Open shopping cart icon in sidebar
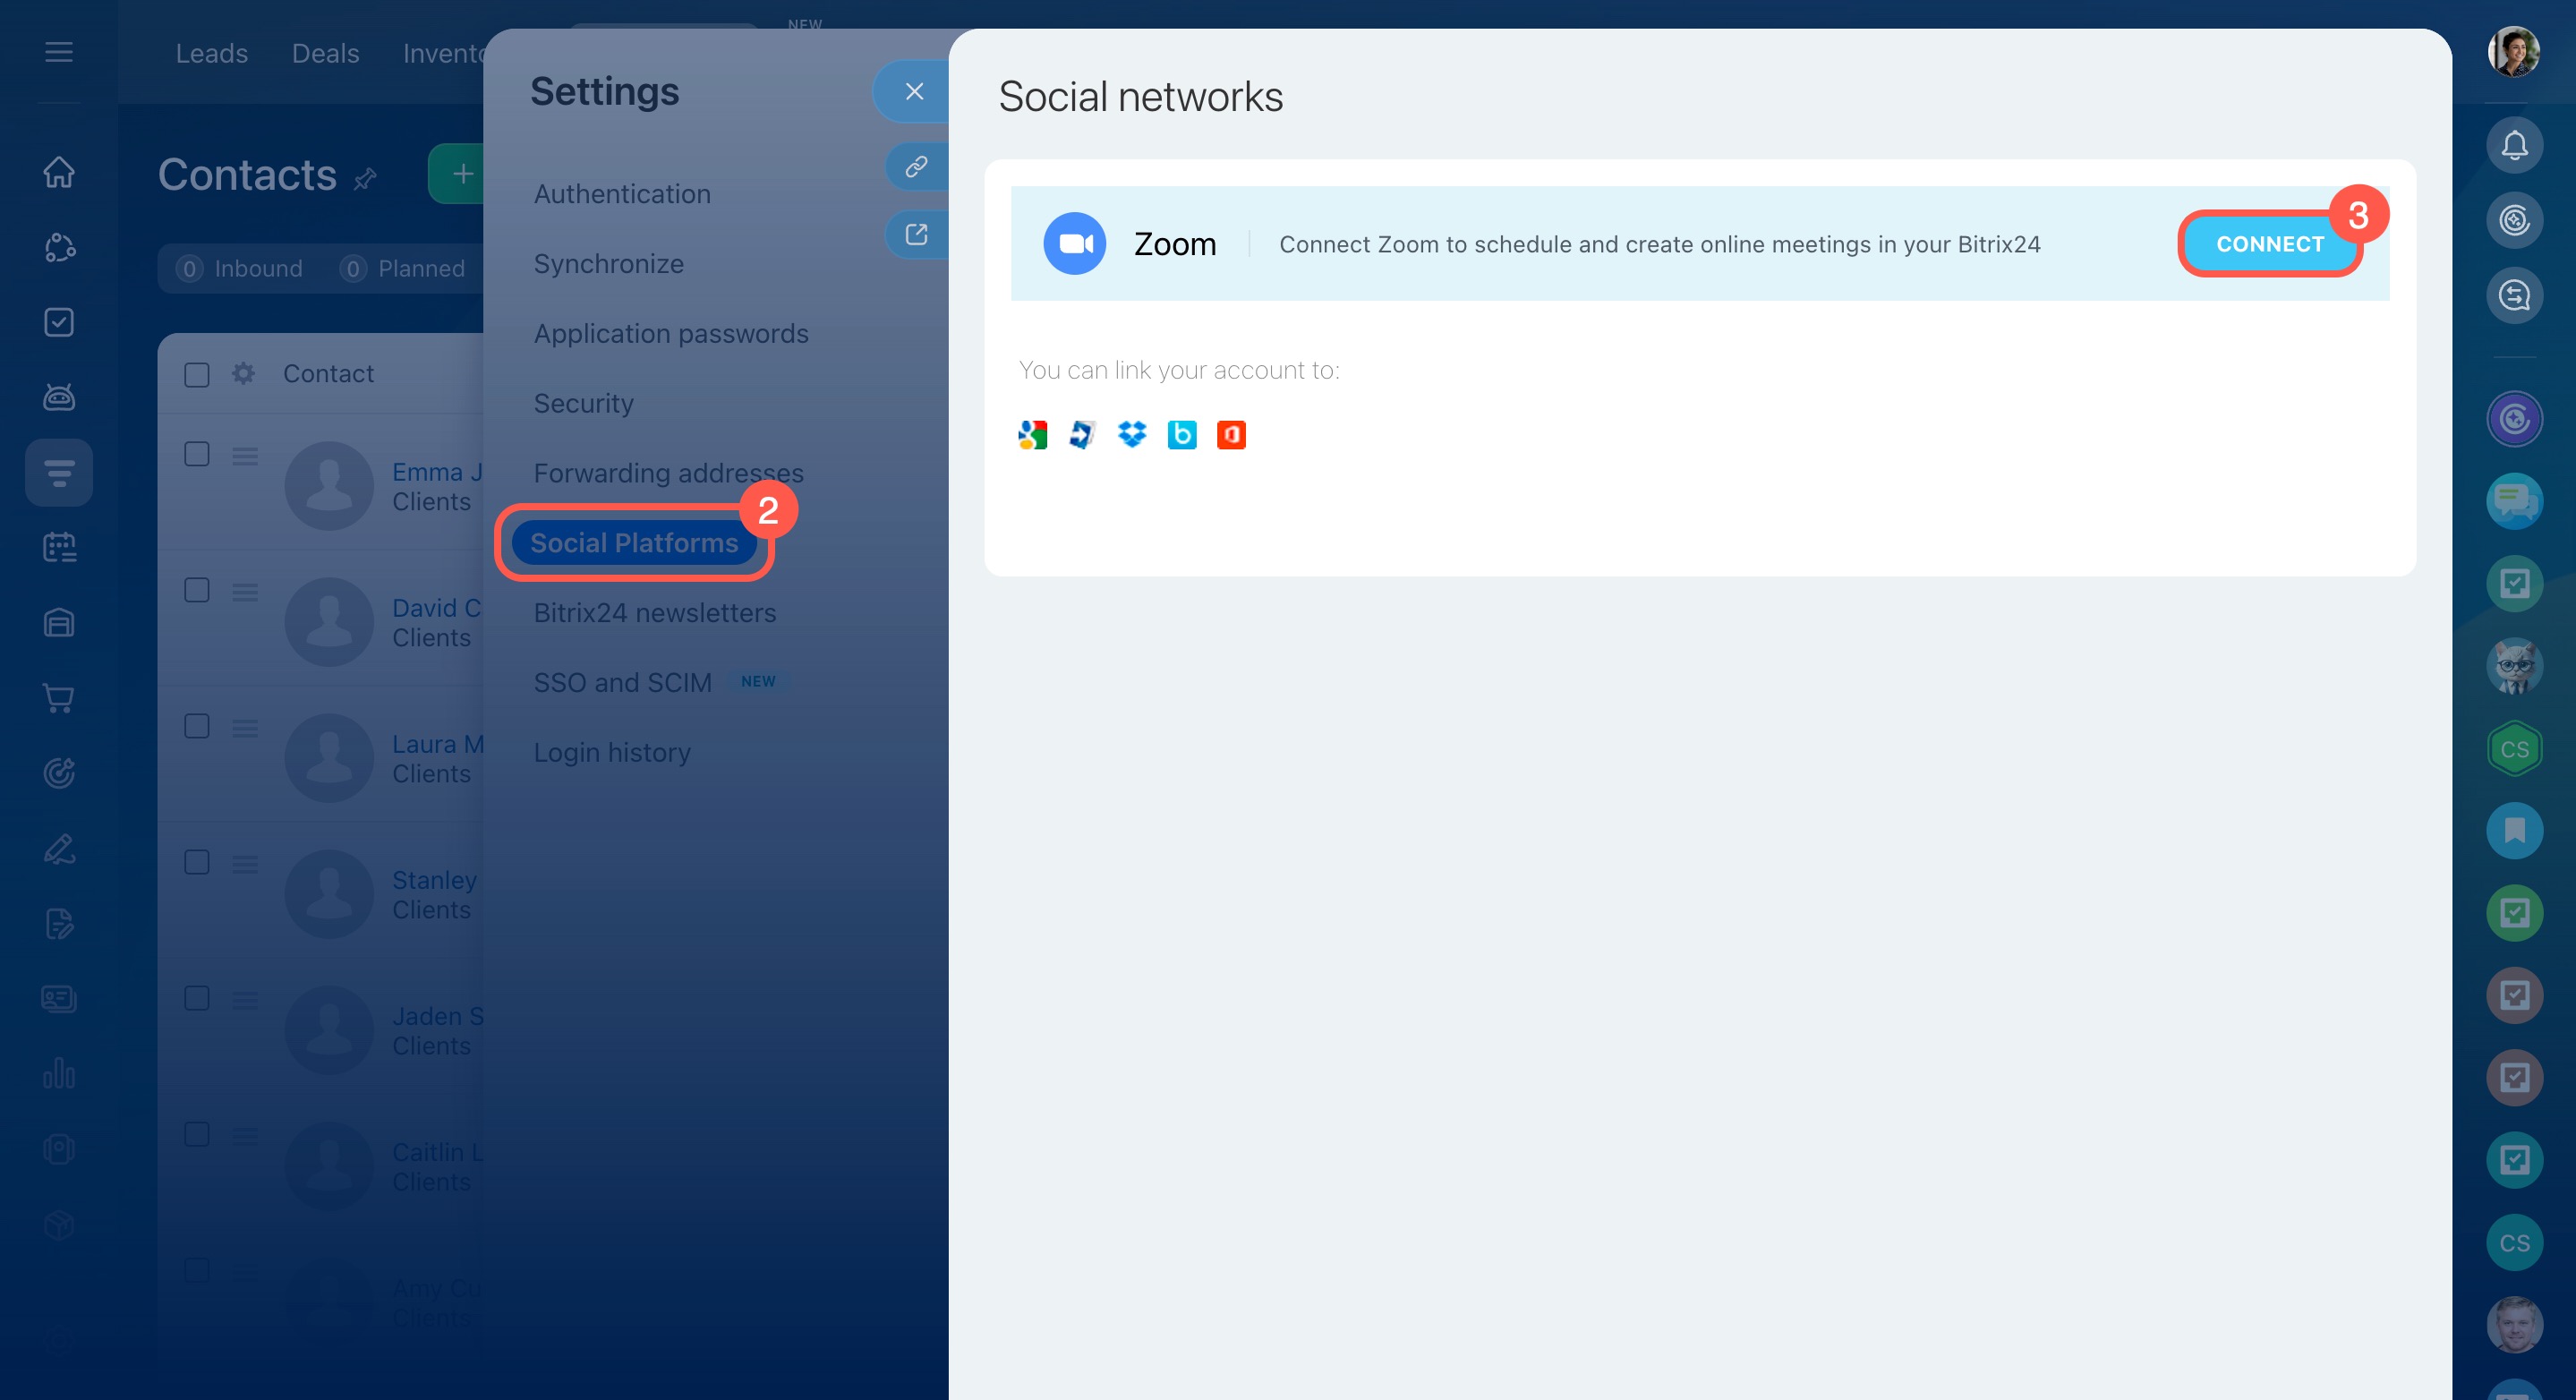2576x1400 pixels. [59, 698]
